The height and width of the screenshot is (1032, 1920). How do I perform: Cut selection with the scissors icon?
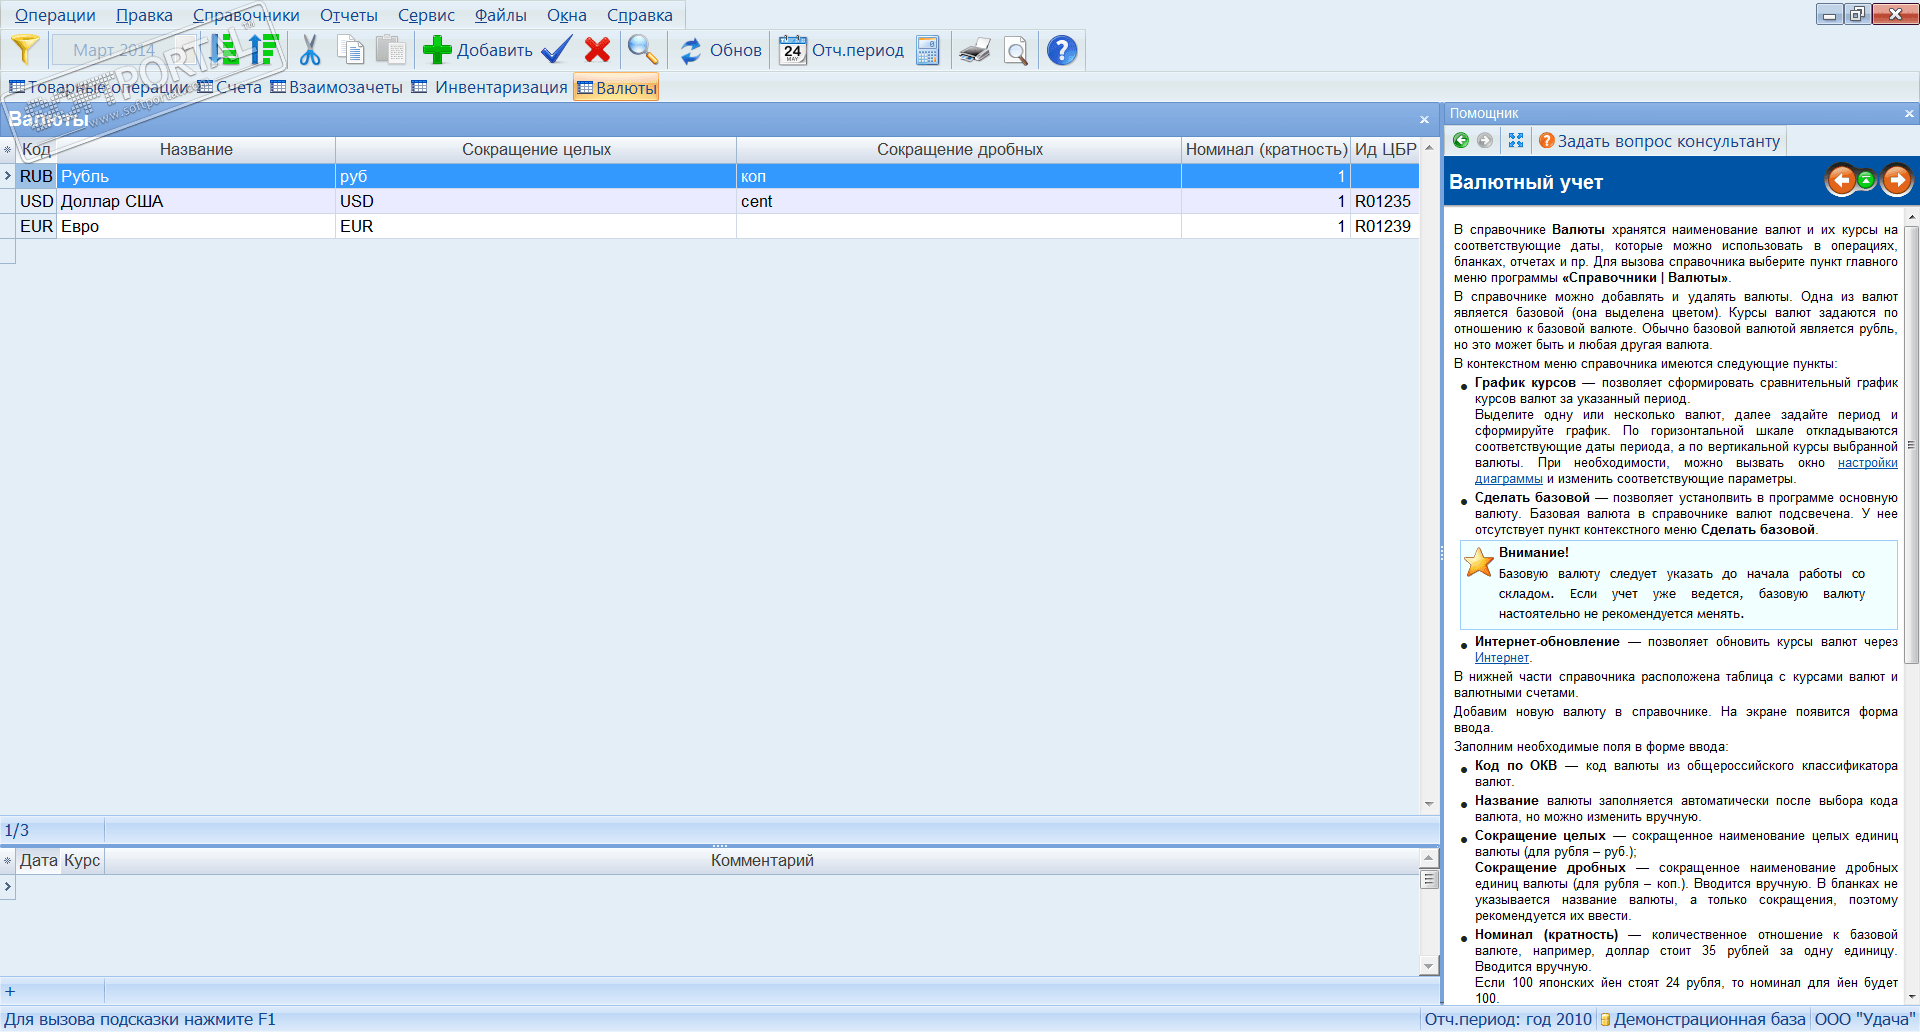(x=310, y=50)
